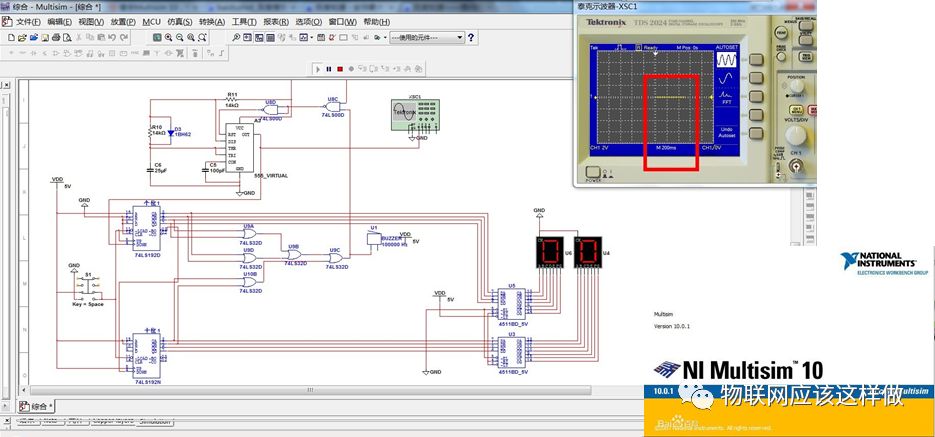The image size is (935, 437).
Task: Select the 74LS192N counter label
Action: (148, 380)
